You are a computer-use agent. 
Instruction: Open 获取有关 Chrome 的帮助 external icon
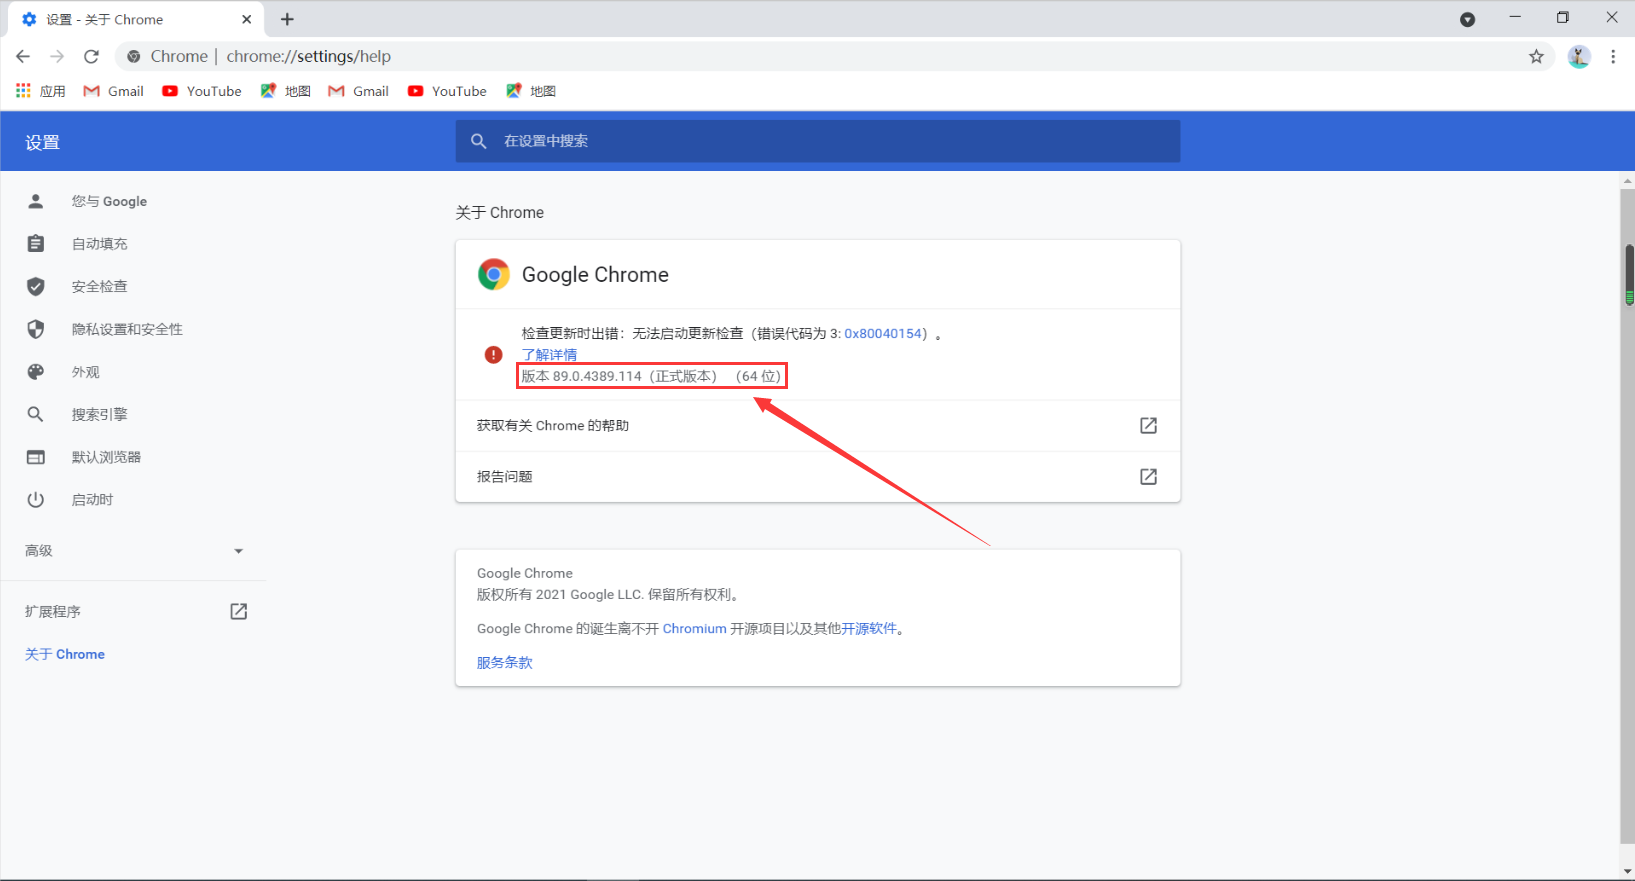click(x=1148, y=426)
